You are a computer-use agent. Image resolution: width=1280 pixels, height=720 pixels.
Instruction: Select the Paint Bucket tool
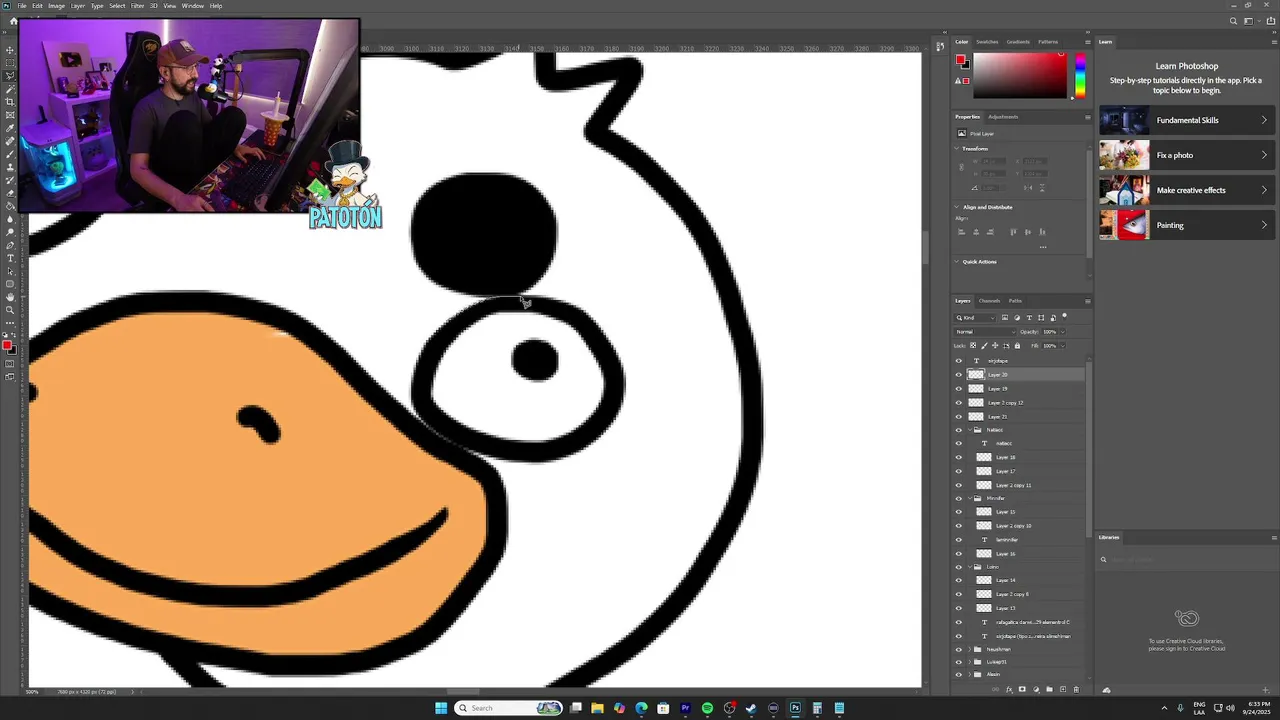click(x=10, y=205)
